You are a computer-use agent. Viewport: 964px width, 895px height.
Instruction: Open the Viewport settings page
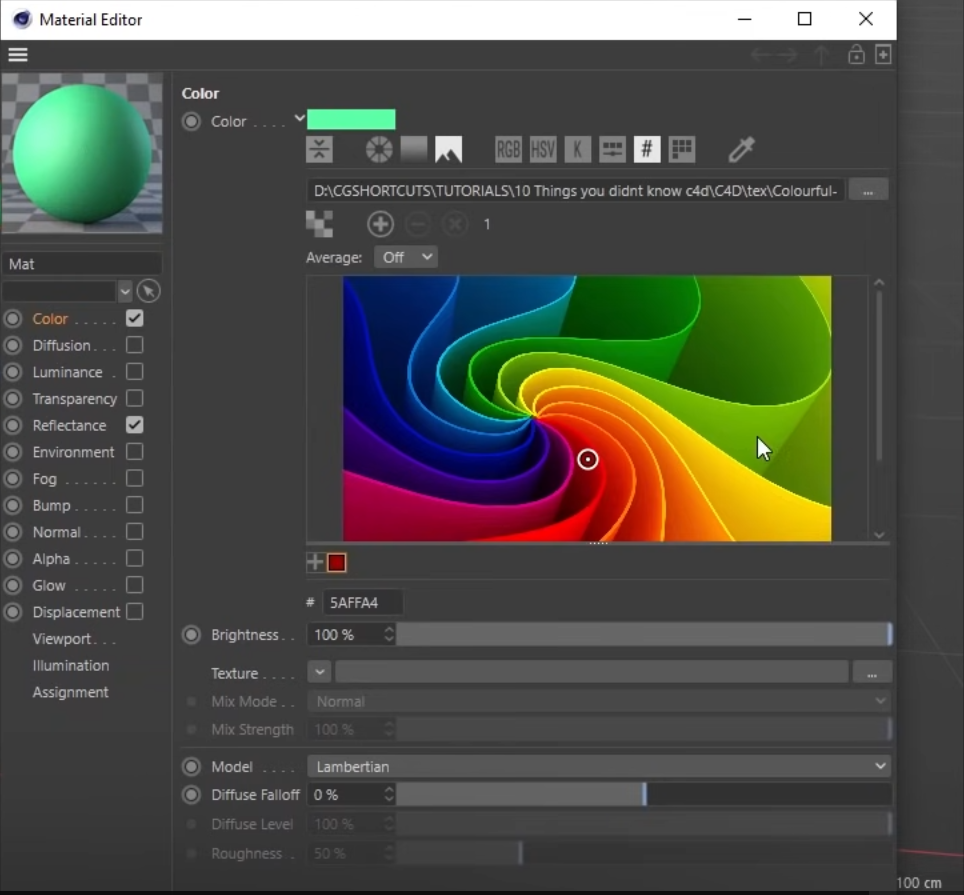point(73,639)
